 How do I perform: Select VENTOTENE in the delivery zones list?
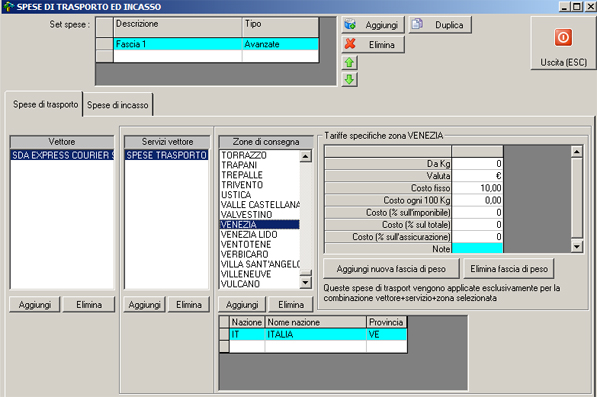(x=260, y=244)
